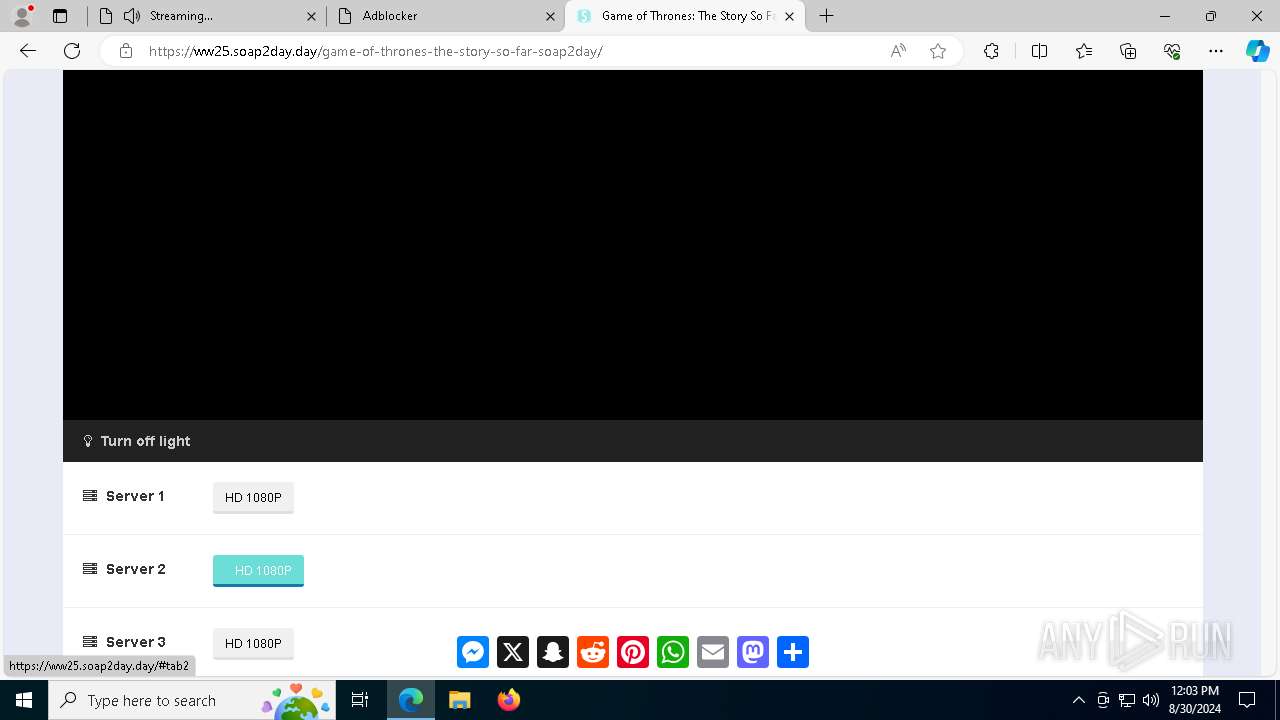Share via Email icon
Viewport: 1280px width, 720px height.
tap(713, 652)
